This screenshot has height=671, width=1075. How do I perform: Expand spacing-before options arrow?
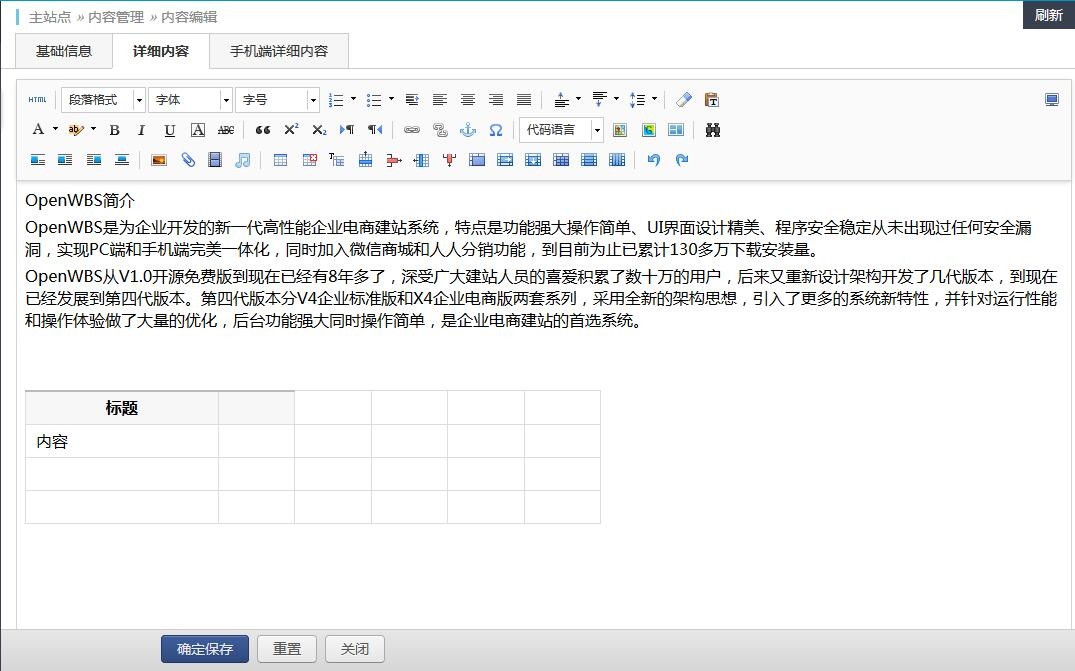coord(579,99)
